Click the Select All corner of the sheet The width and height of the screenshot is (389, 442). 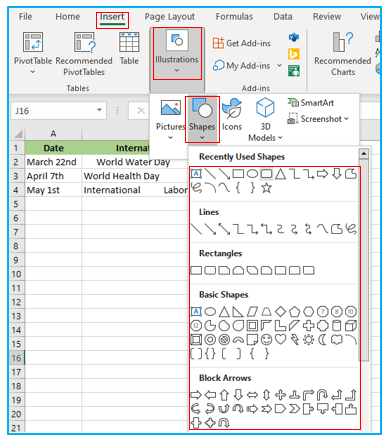[17, 134]
